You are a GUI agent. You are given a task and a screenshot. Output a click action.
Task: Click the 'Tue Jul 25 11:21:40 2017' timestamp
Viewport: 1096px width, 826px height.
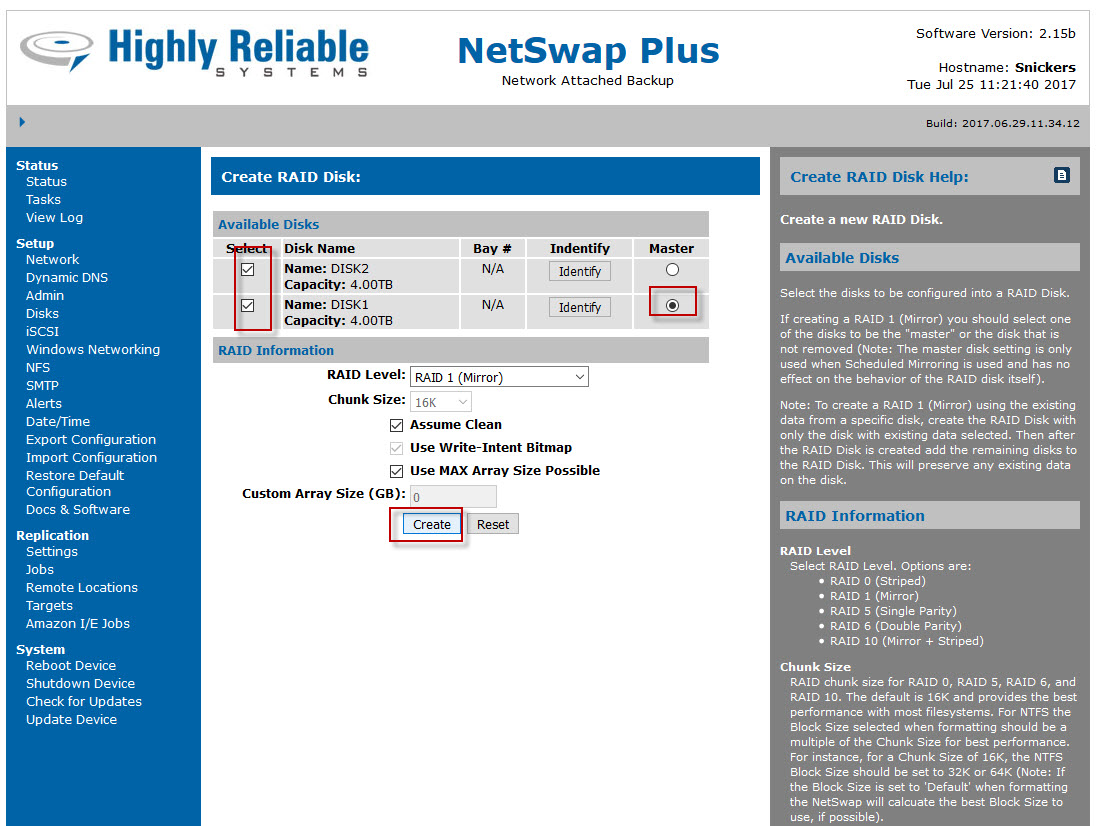coord(991,85)
